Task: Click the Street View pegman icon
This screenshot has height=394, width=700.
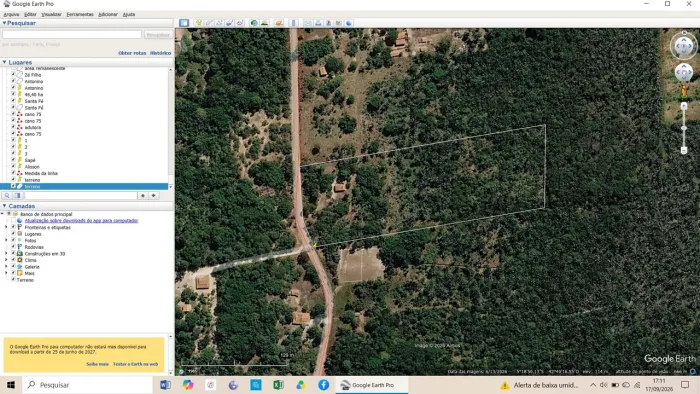Action: [x=683, y=91]
